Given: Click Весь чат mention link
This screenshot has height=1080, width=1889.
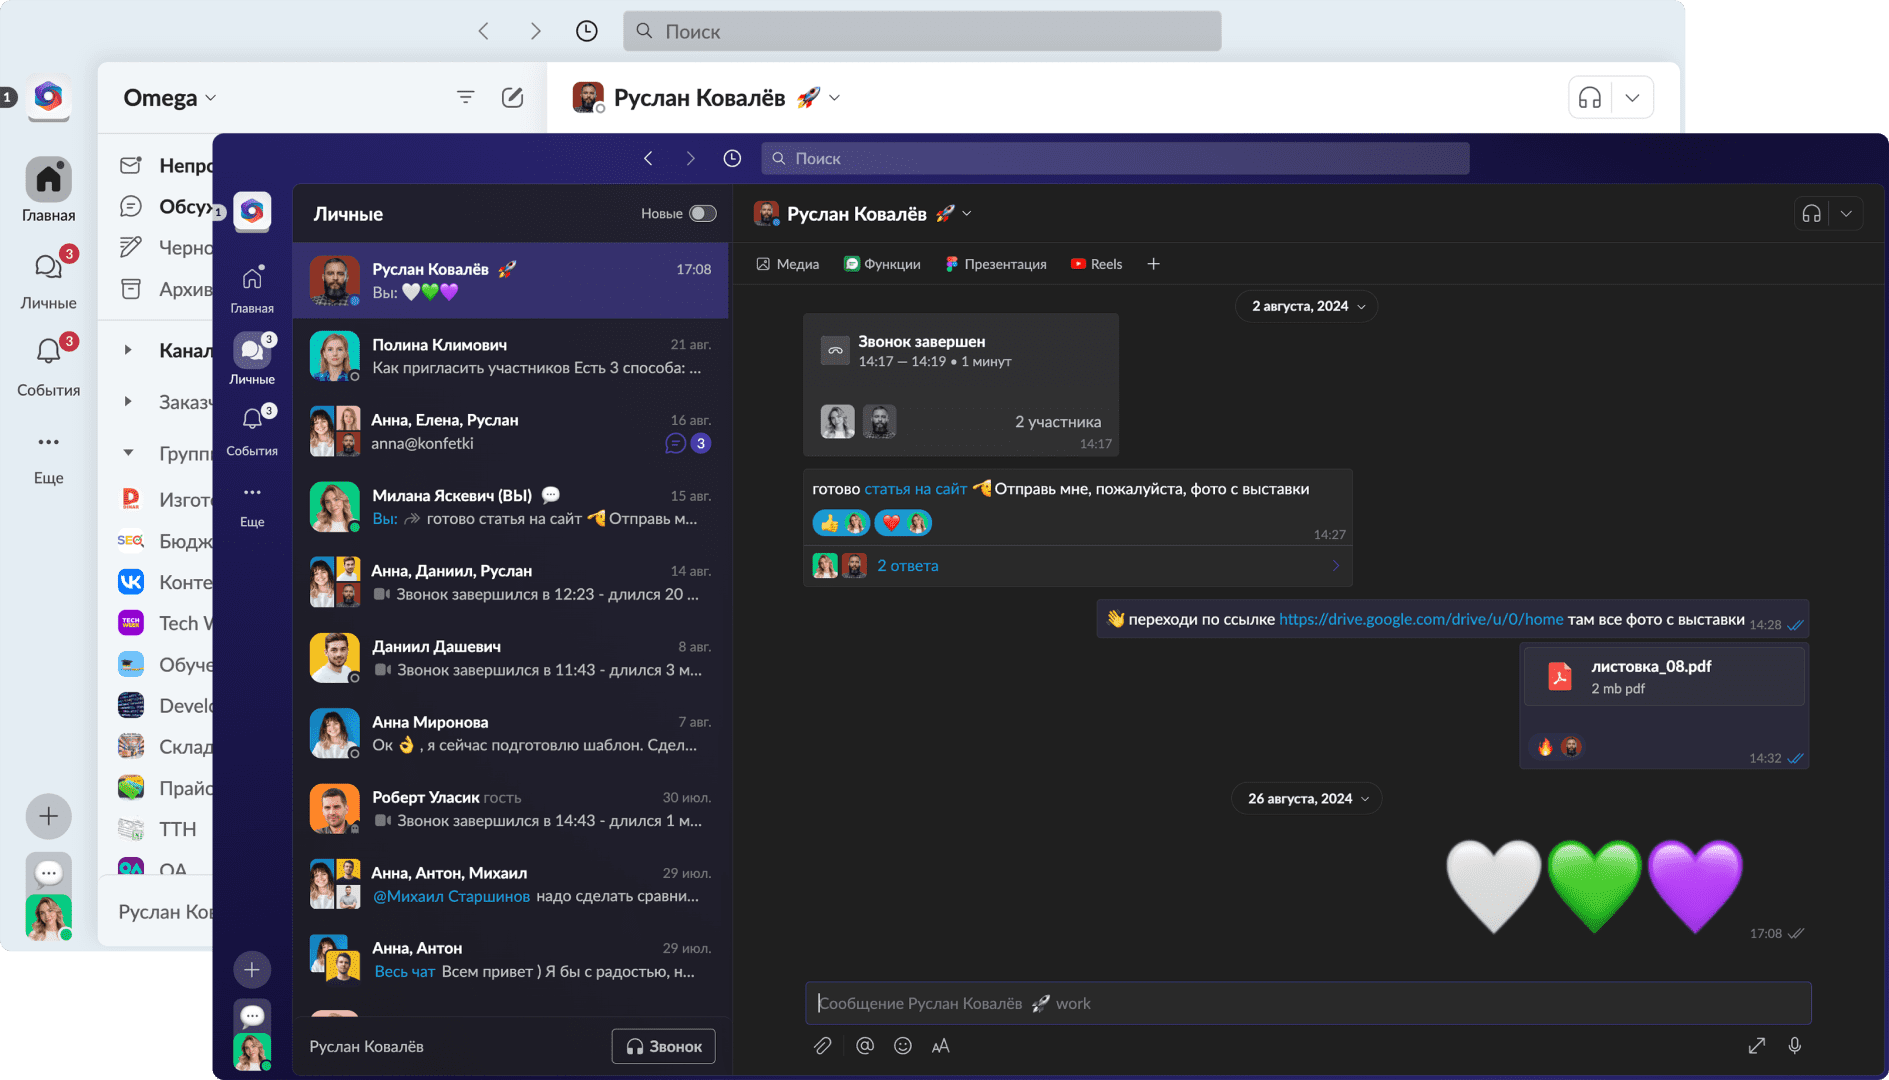Looking at the screenshot, I should 404,972.
